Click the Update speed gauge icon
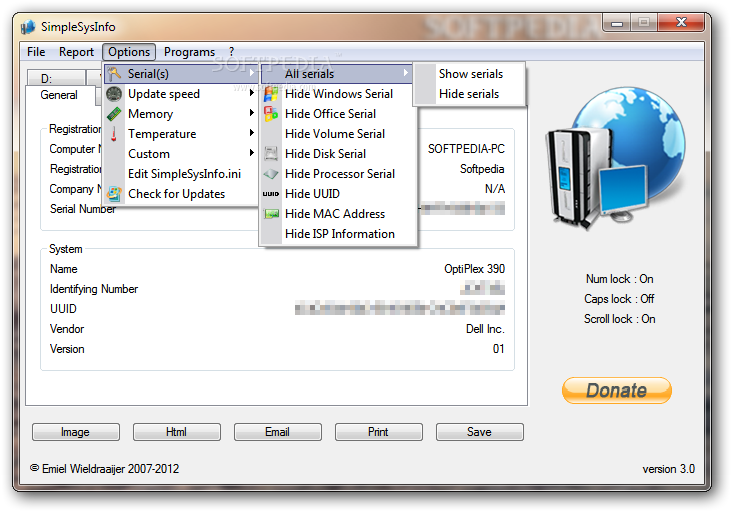 (114, 94)
